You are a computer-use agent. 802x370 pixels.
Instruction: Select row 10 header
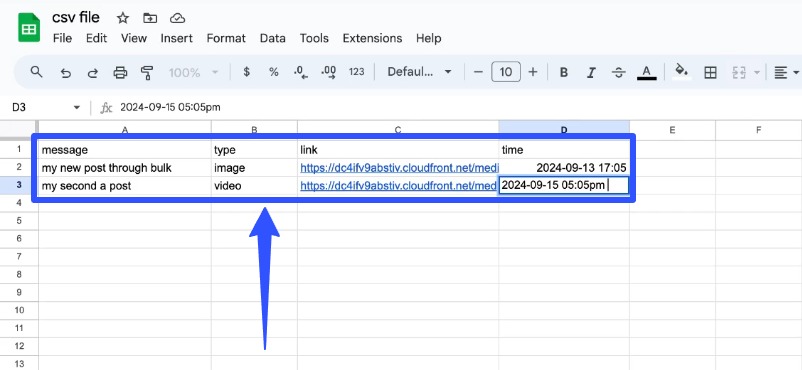click(19, 310)
